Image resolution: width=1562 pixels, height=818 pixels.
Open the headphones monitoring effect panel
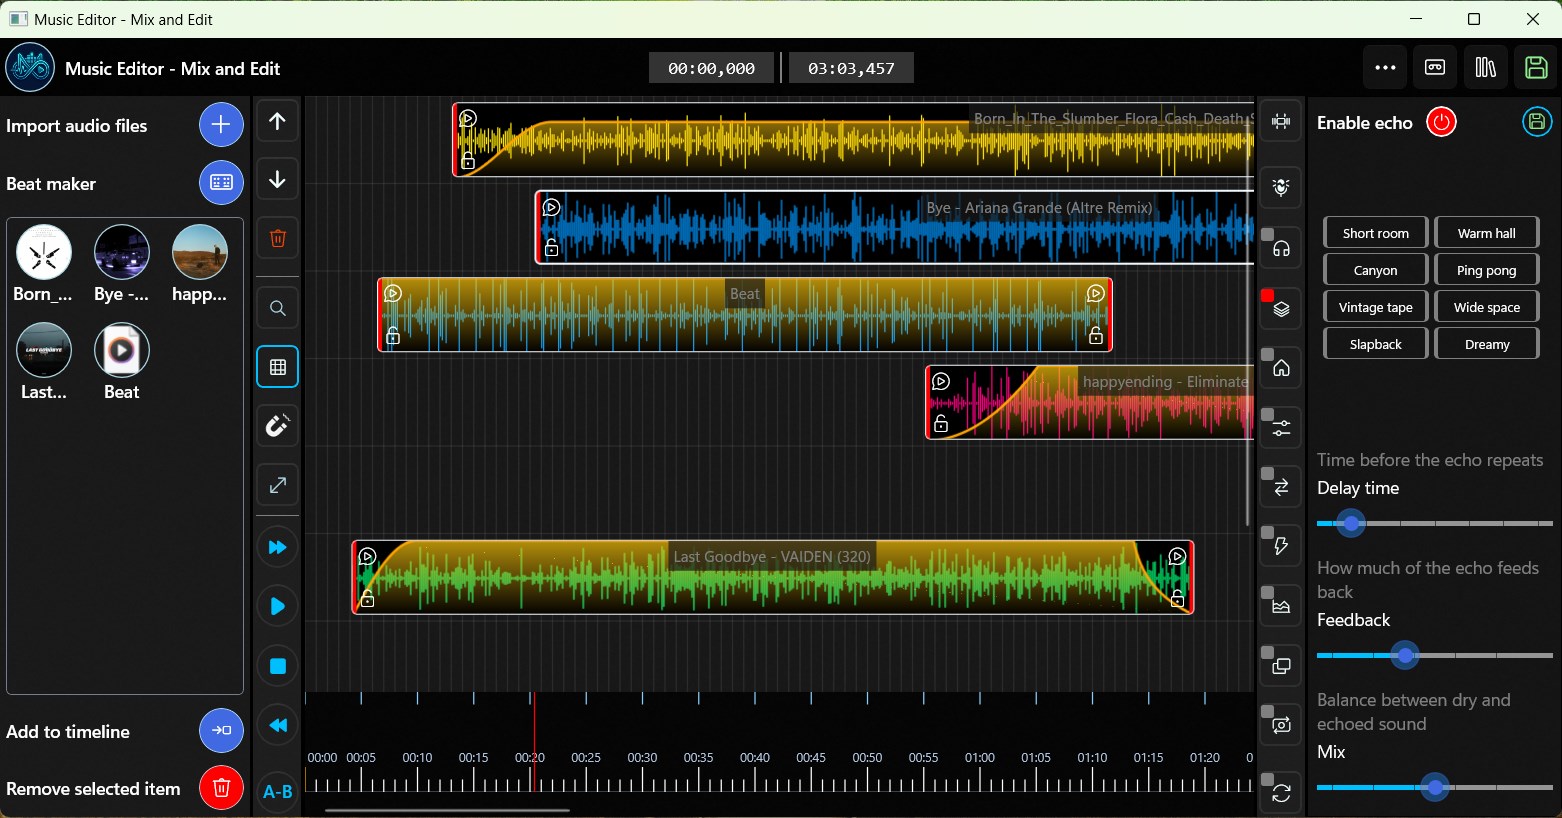click(1280, 247)
